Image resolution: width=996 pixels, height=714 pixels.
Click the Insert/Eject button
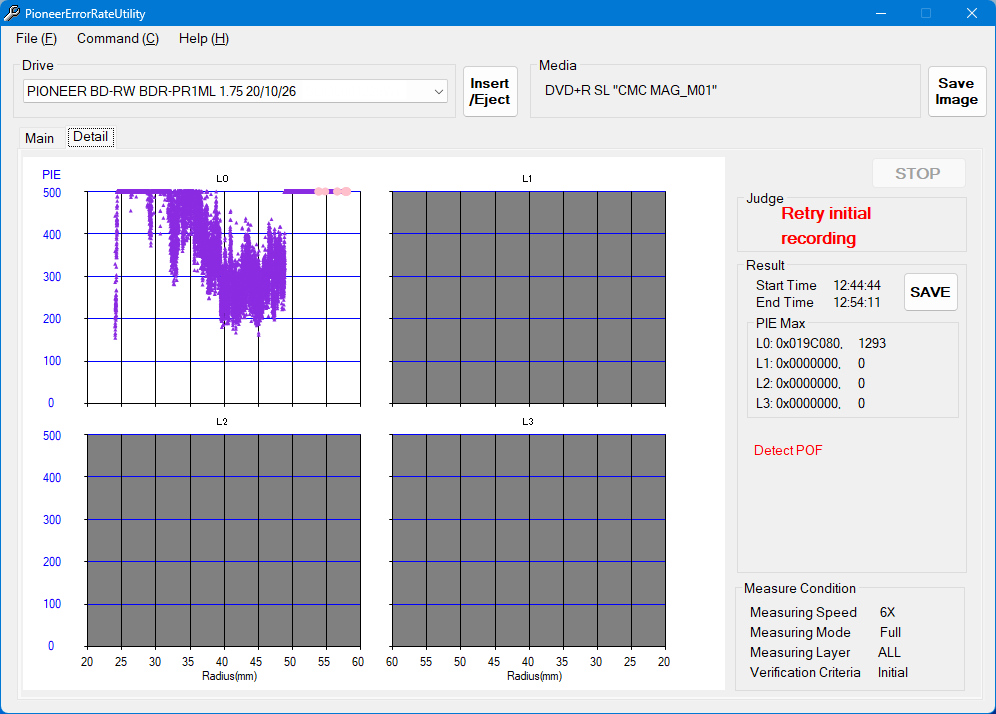[490, 91]
